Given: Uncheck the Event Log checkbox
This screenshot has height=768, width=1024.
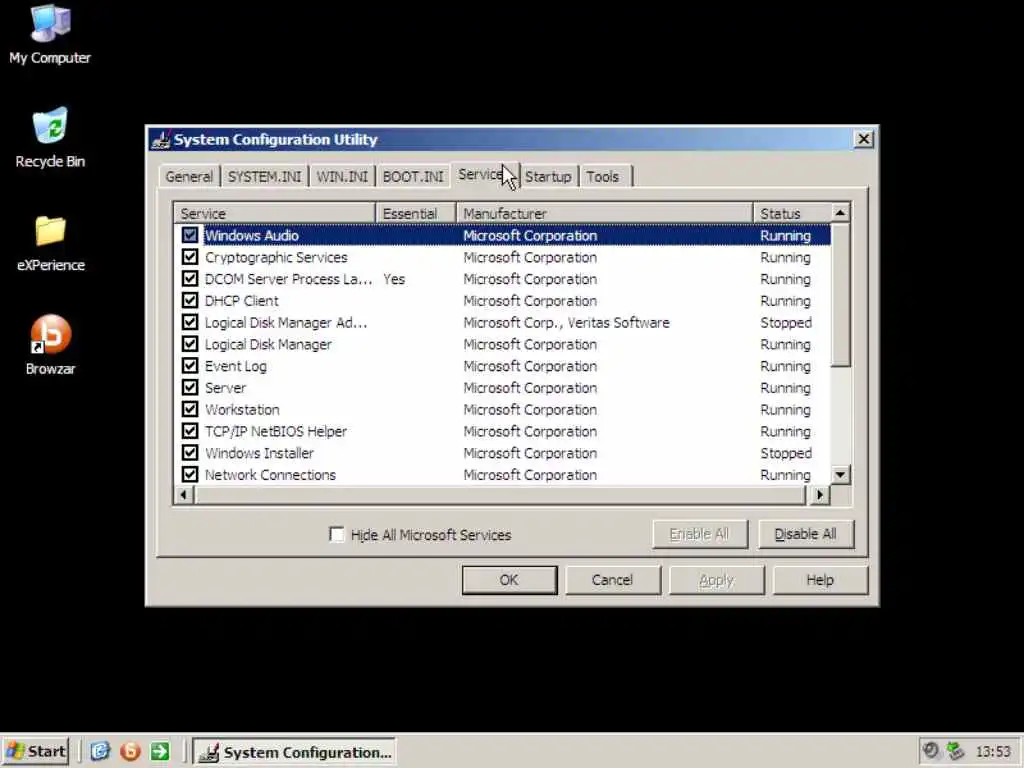Looking at the screenshot, I should coord(190,366).
